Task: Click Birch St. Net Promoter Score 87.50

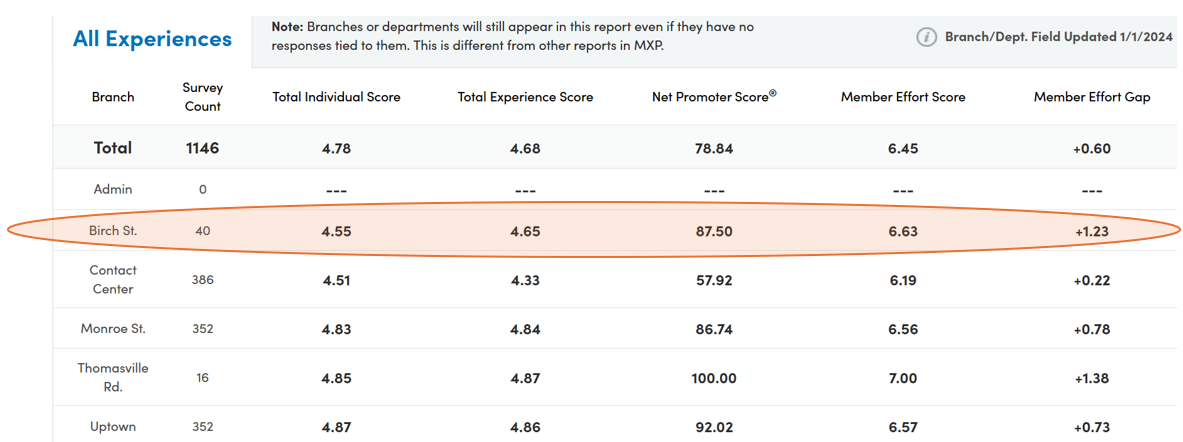Action: tap(714, 232)
